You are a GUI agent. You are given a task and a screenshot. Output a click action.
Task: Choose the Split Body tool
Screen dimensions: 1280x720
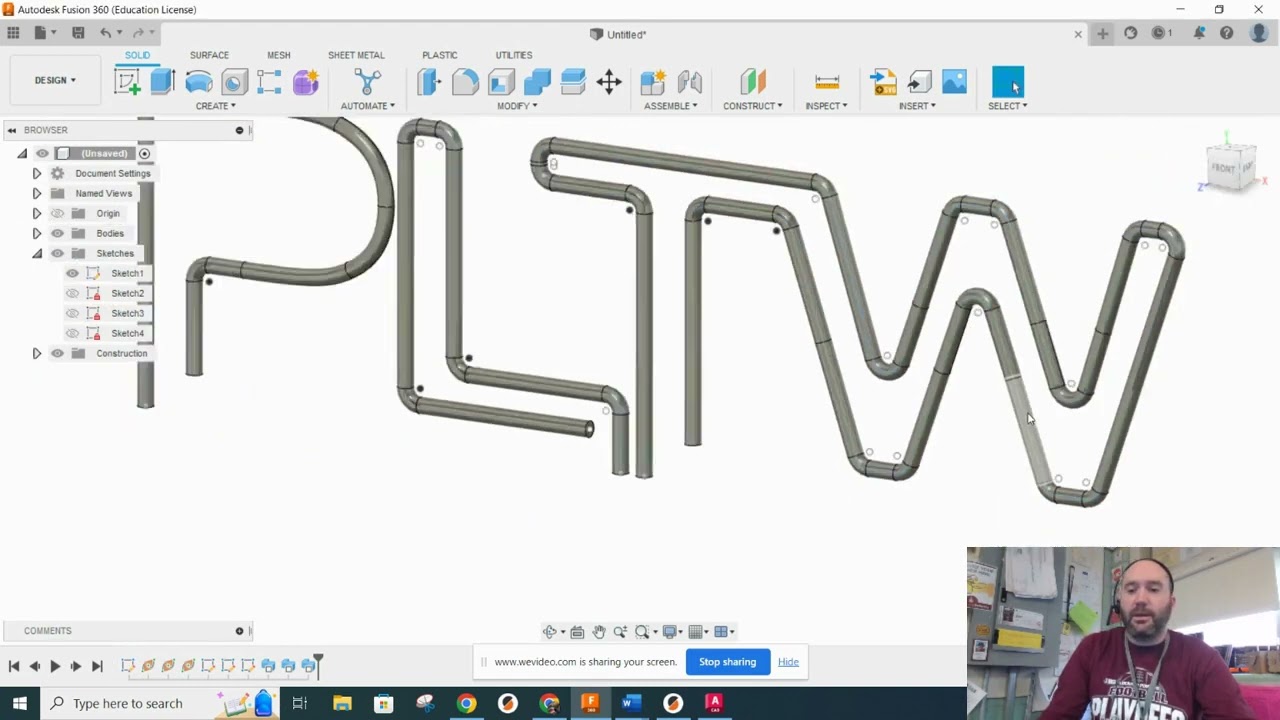coord(573,82)
